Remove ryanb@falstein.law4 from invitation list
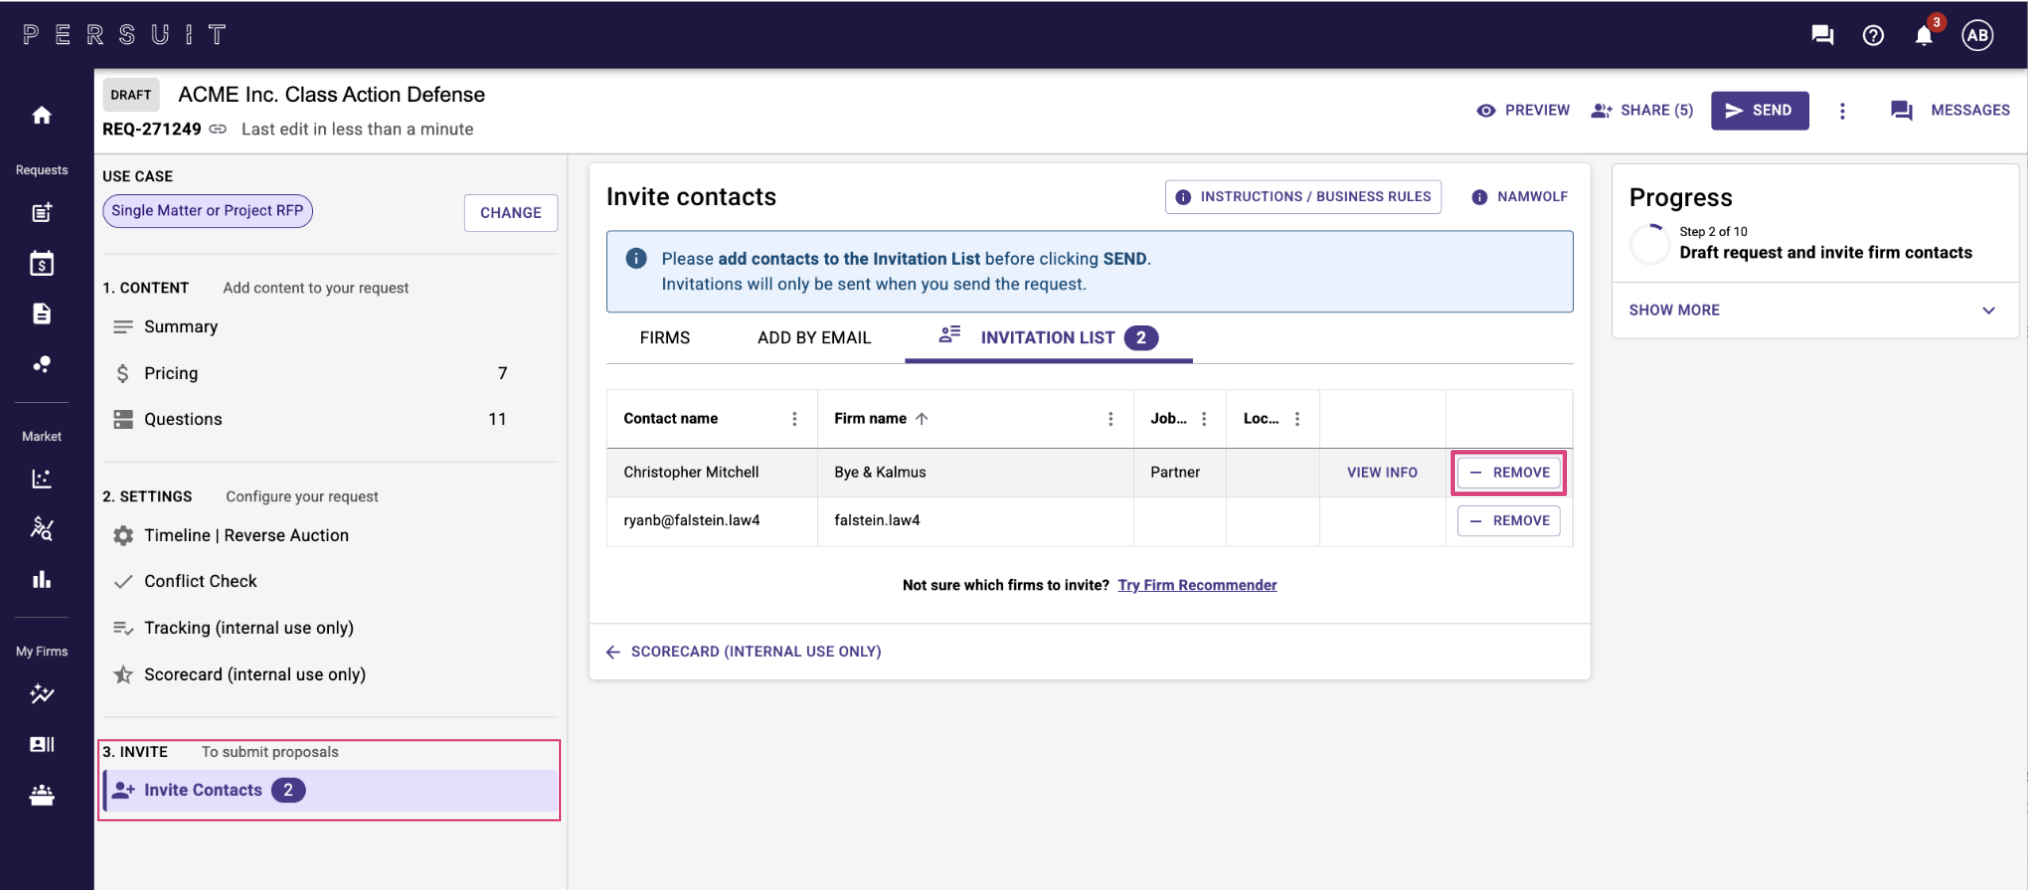The image size is (2028, 890). click(1509, 521)
